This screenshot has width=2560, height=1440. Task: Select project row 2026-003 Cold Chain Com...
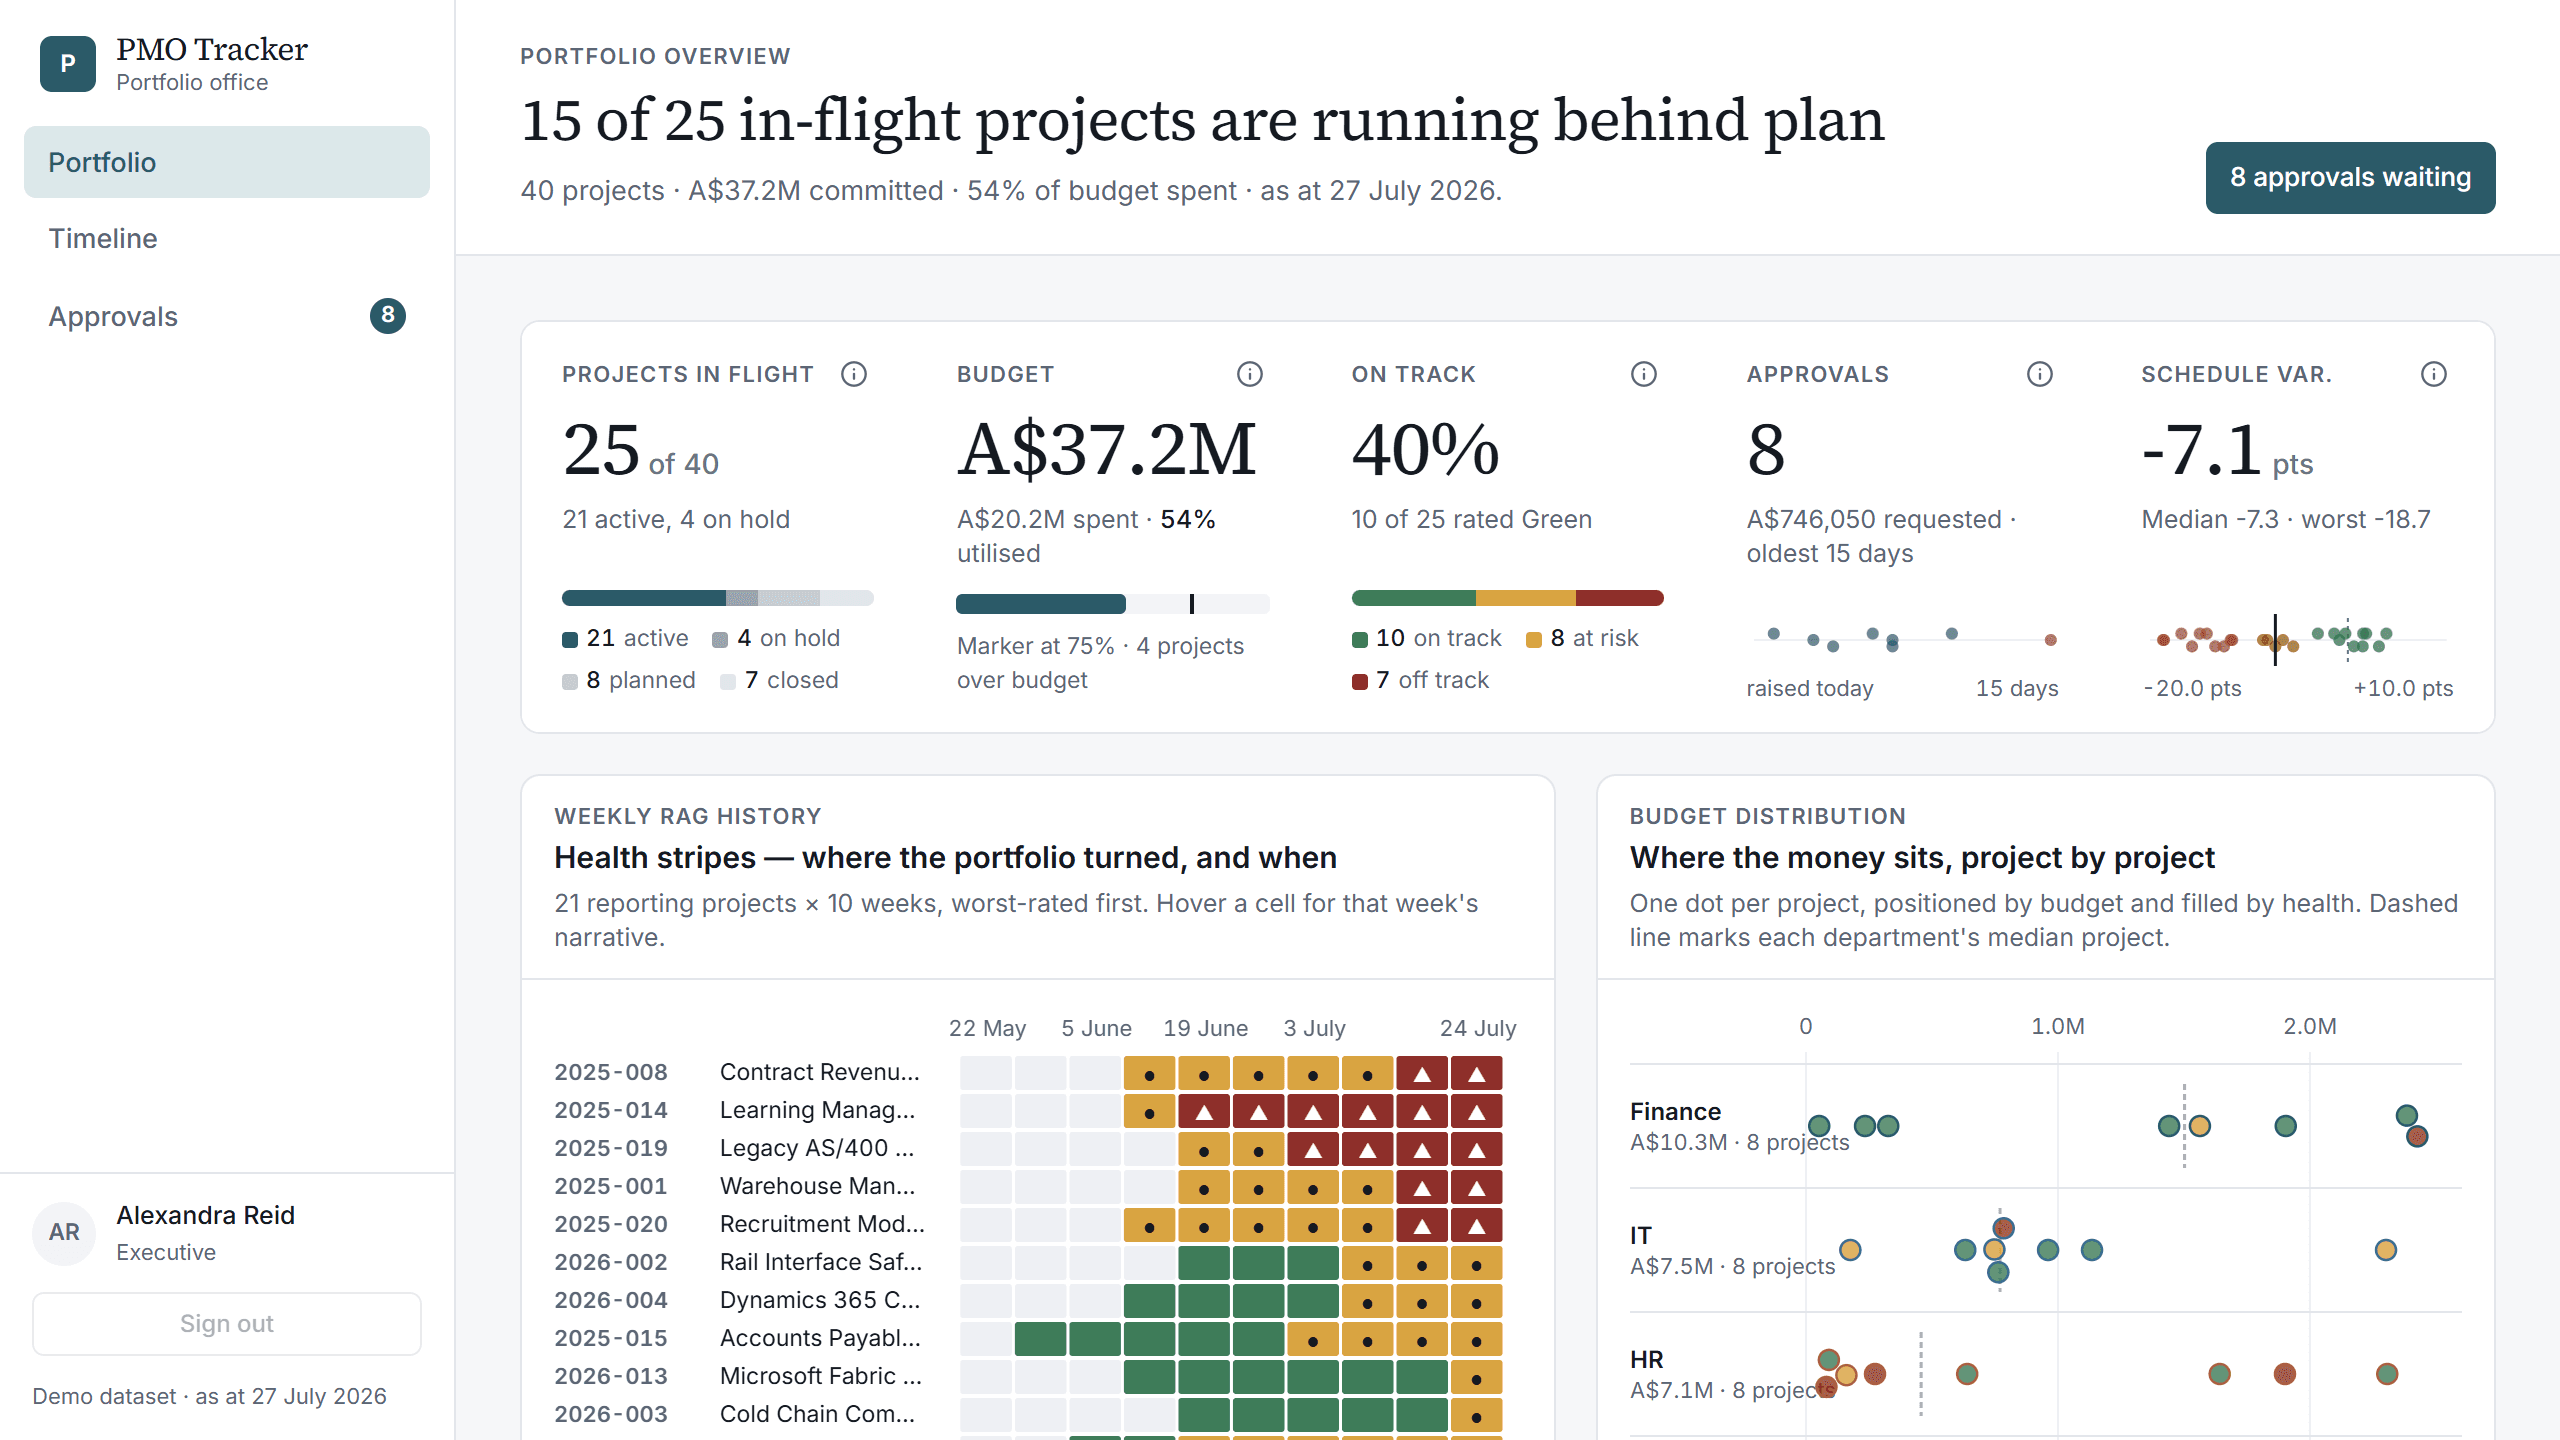click(1028, 1415)
